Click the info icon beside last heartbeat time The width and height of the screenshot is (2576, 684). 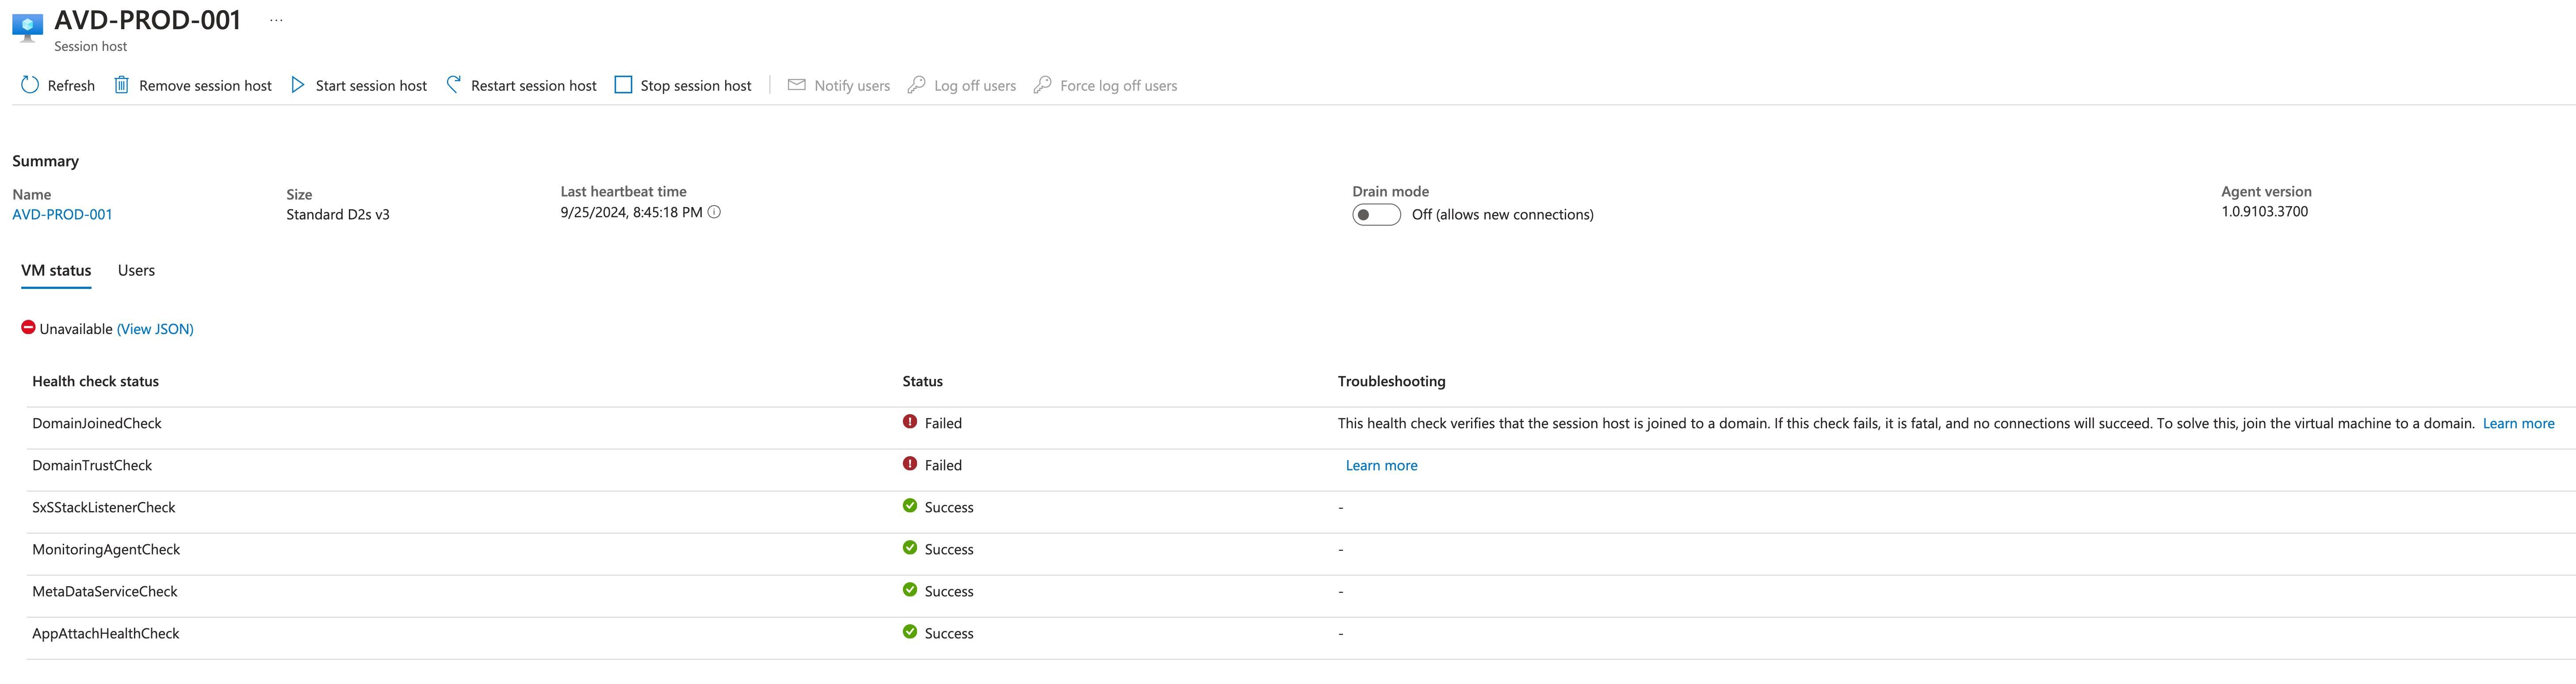(714, 212)
